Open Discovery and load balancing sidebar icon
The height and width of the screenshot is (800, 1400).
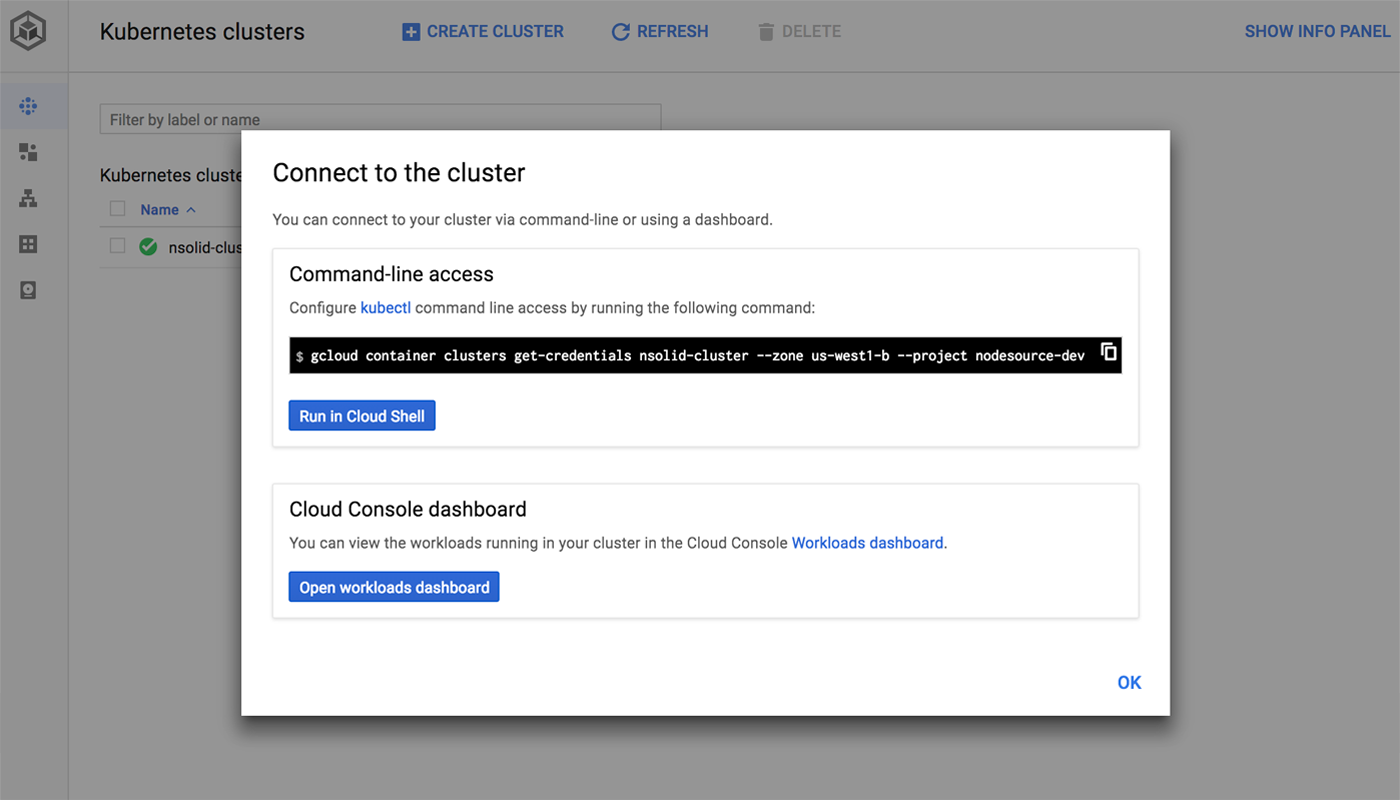coord(28,198)
